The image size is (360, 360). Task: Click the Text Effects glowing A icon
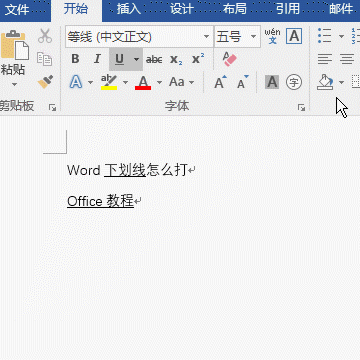click(x=76, y=82)
